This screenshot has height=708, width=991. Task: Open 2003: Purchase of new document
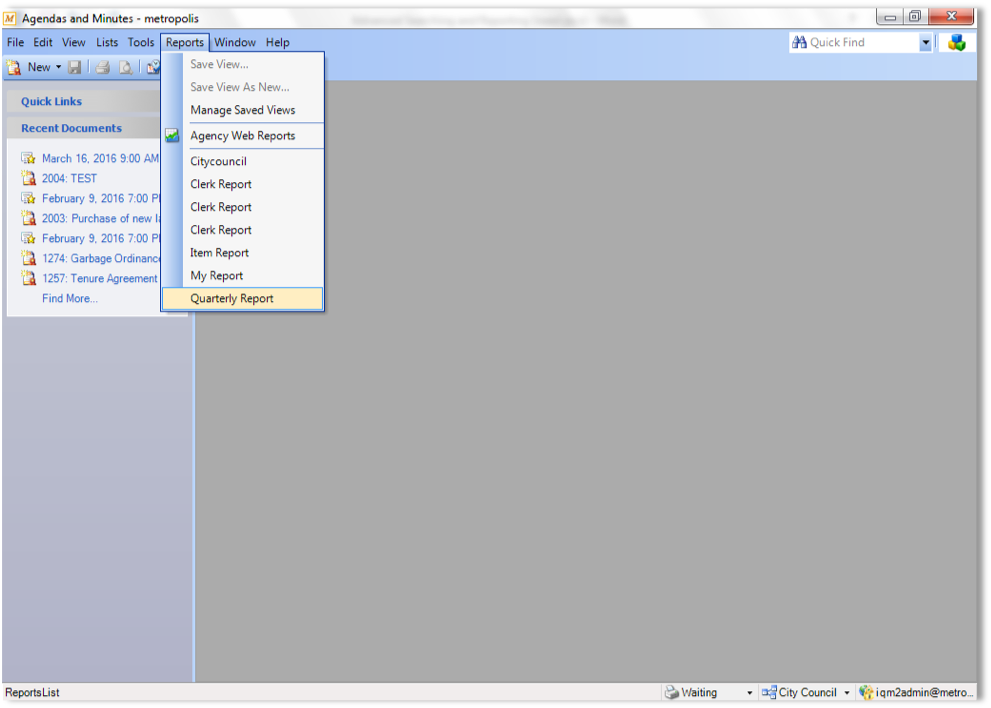click(100, 218)
